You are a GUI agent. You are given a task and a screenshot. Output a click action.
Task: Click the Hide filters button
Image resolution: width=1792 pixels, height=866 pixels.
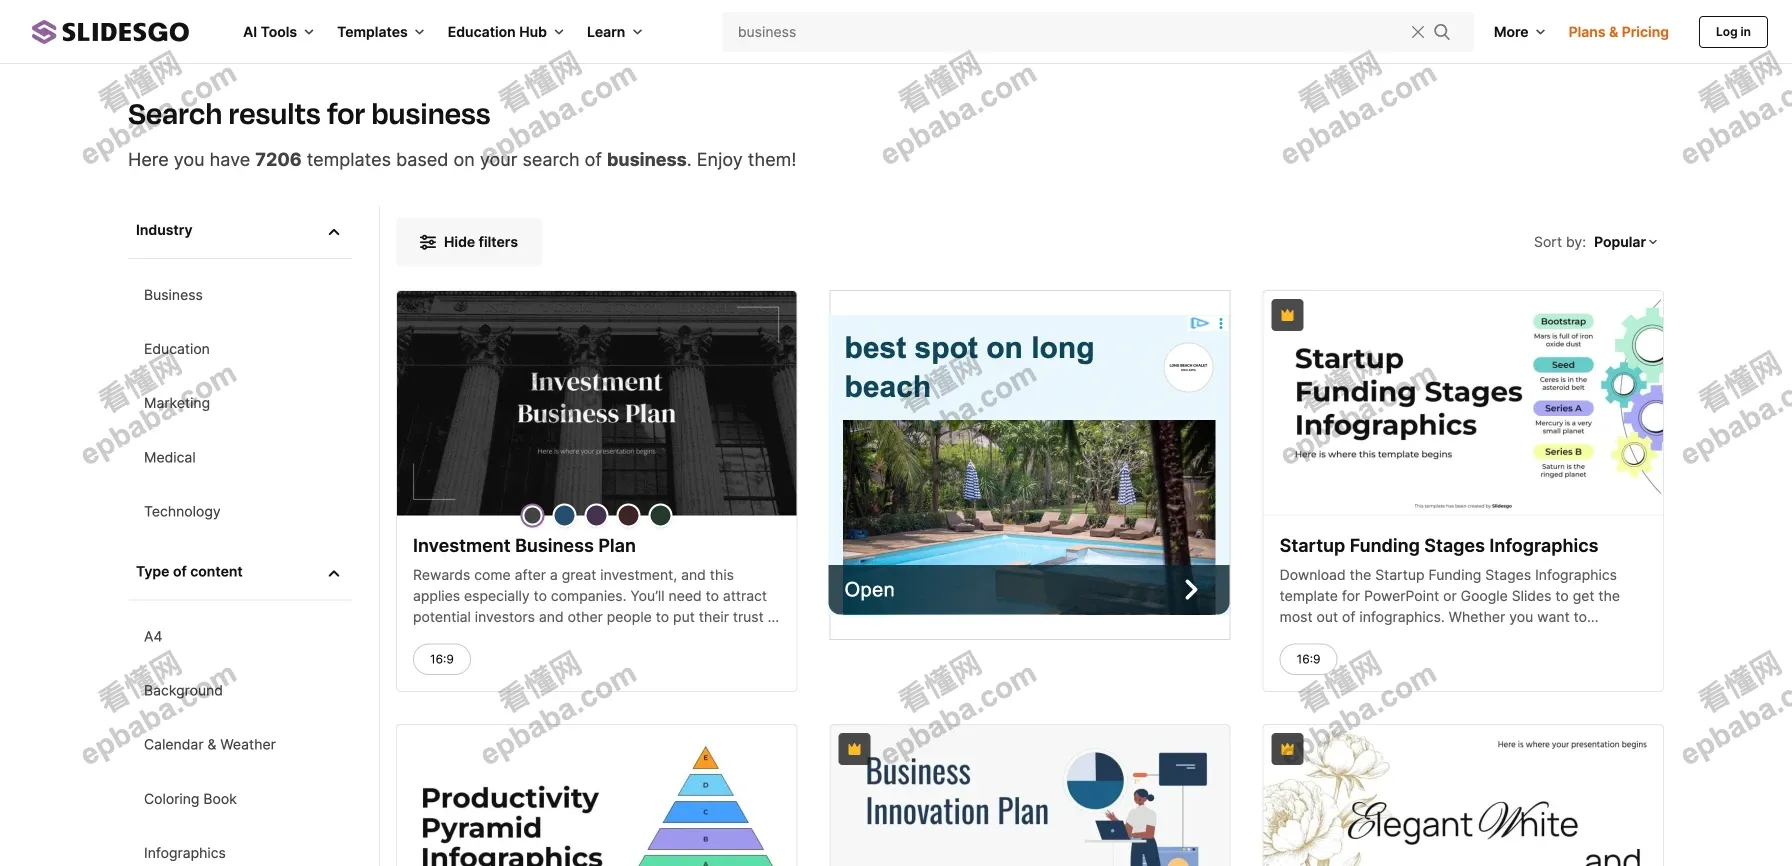469,242
